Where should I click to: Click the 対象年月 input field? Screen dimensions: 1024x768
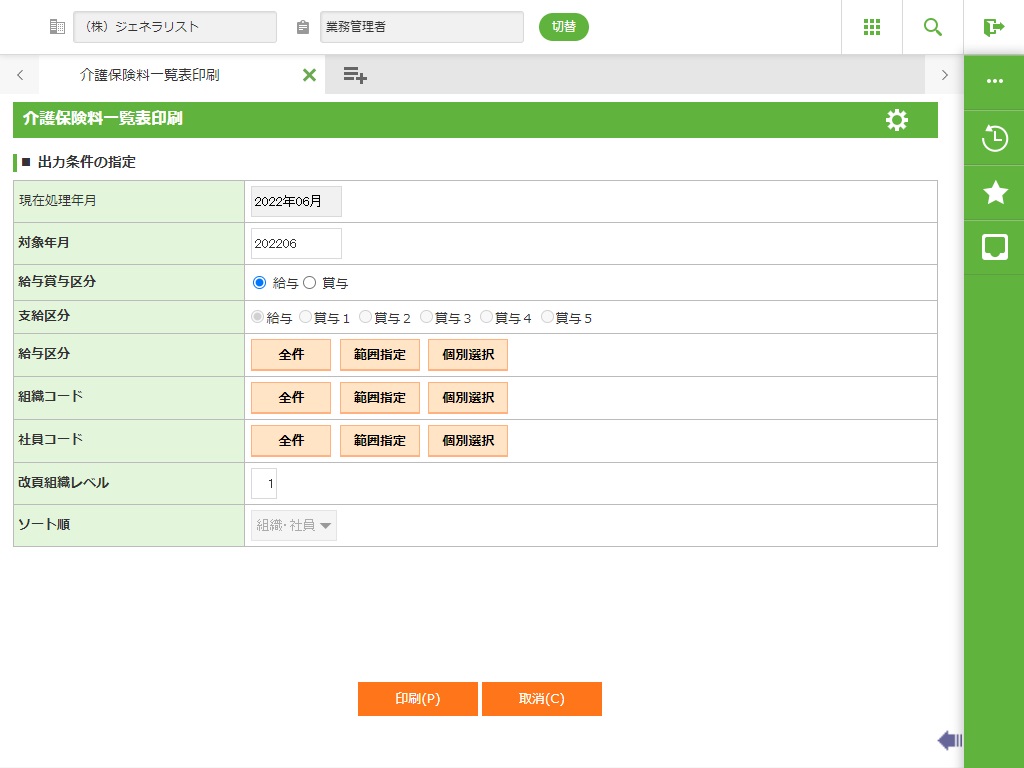tap(296, 243)
